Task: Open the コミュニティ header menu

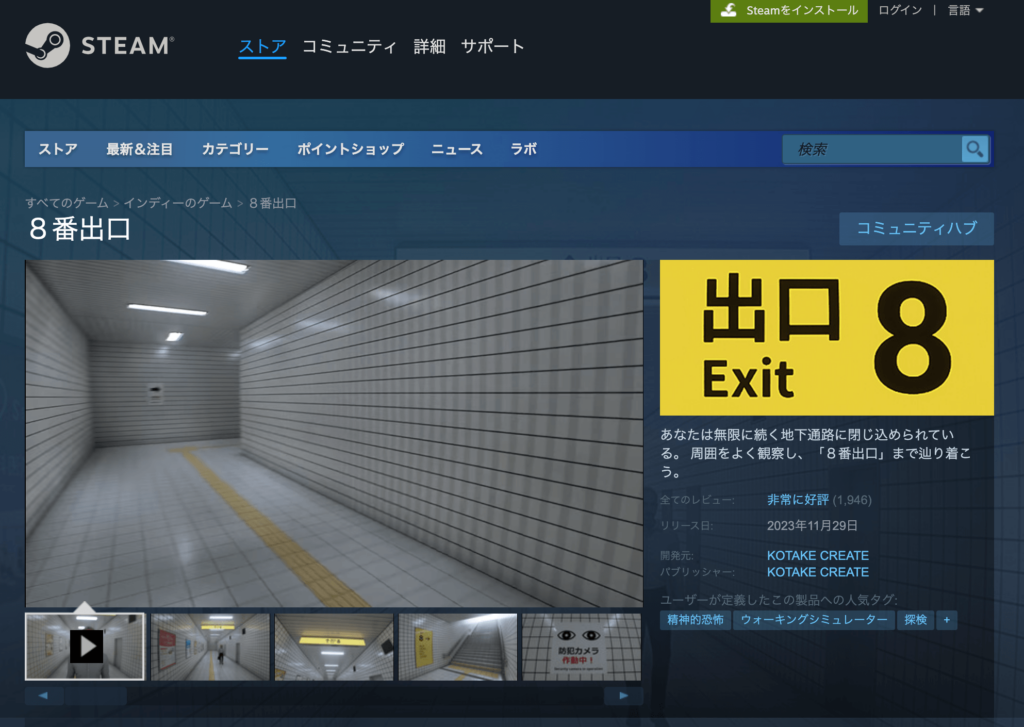Action: pos(349,46)
